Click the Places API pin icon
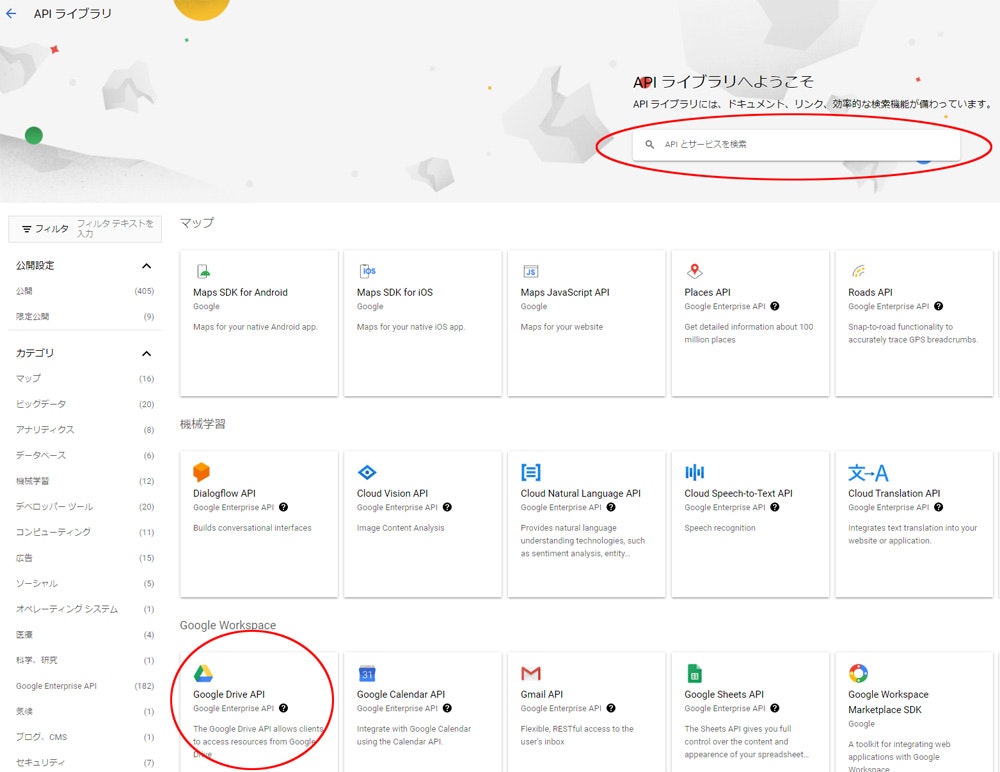Screen dimensions: 1000x772 pyautogui.click(x=695, y=271)
